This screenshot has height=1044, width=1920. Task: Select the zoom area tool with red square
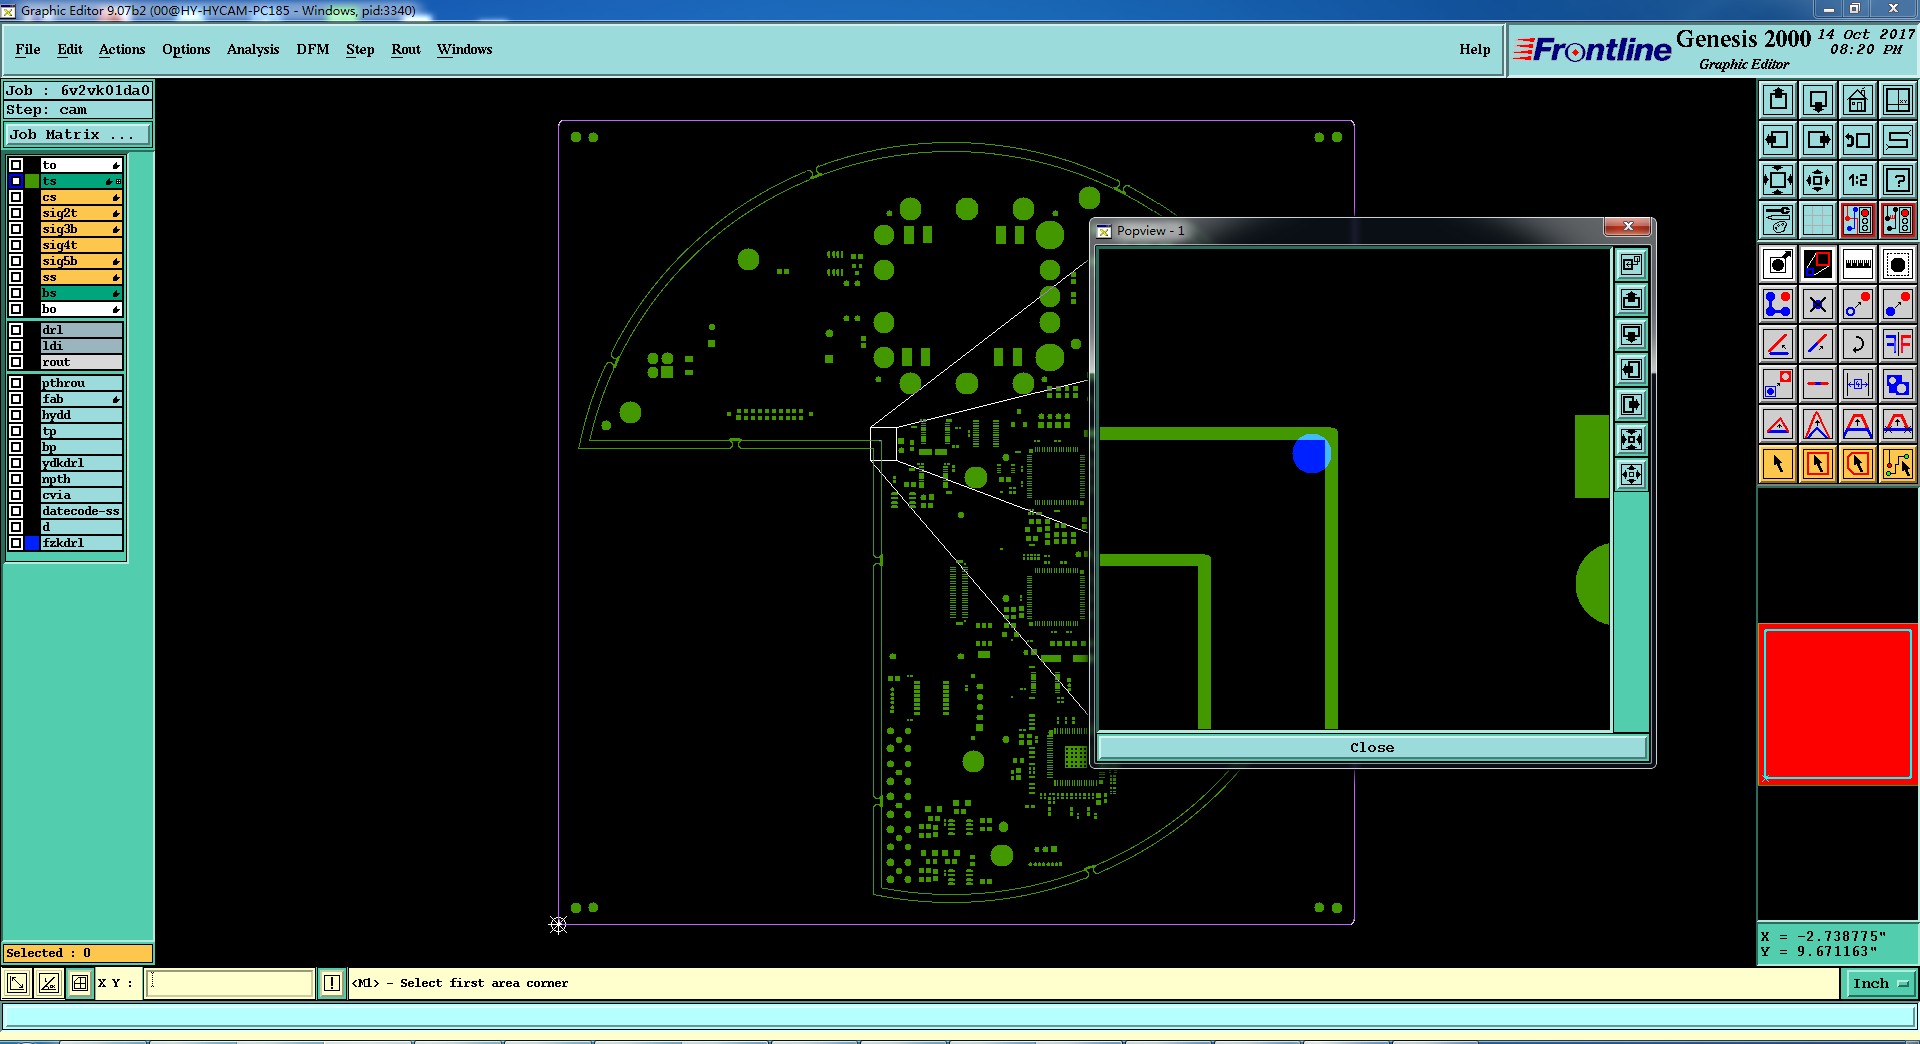(1818, 264)
